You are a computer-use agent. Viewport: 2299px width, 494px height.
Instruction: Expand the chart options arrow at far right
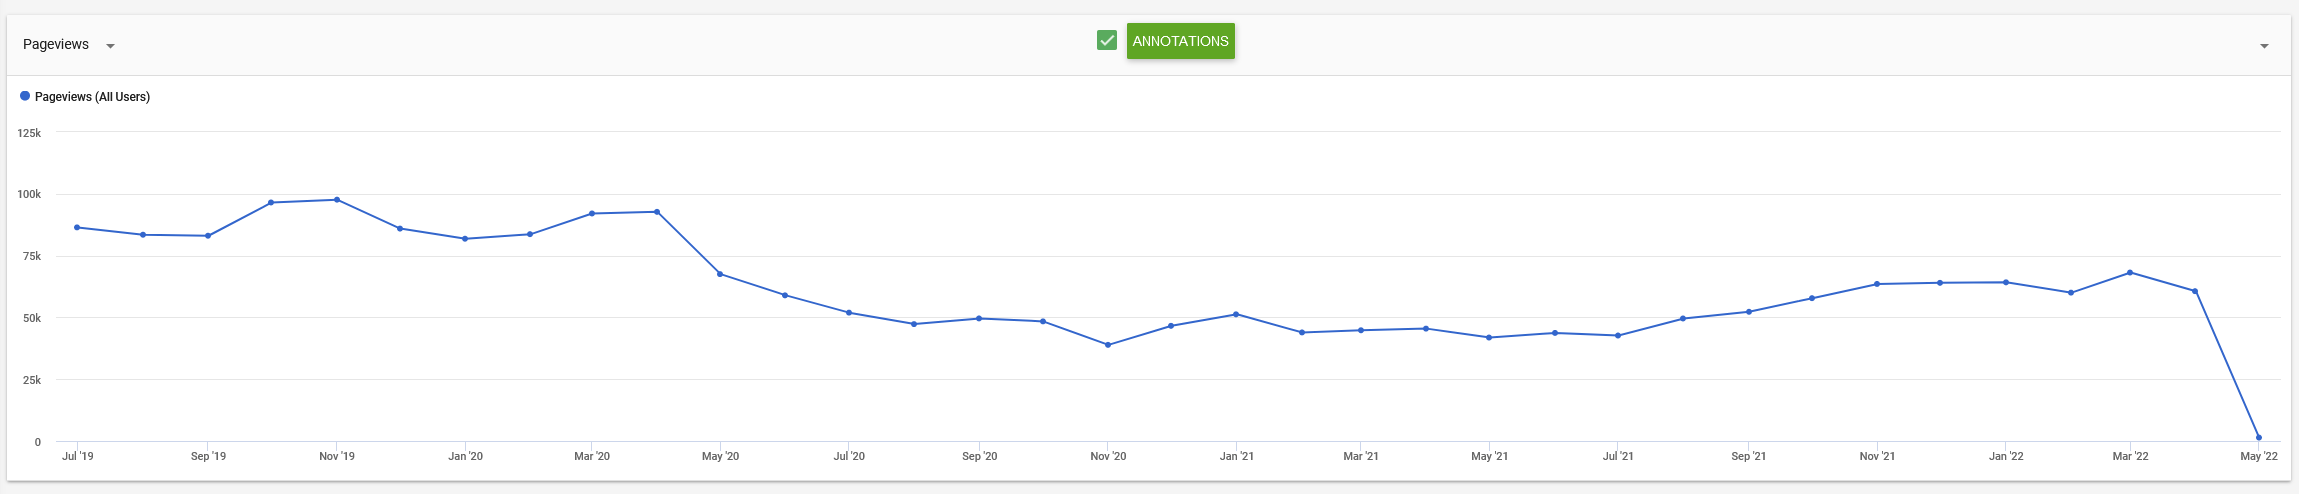point(2264,46)
